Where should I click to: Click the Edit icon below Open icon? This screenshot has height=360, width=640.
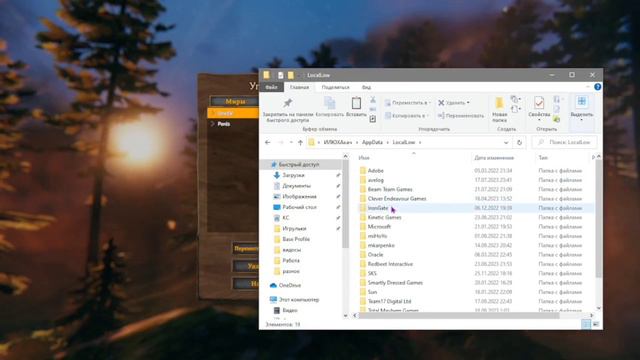click(x=557, y=109)
